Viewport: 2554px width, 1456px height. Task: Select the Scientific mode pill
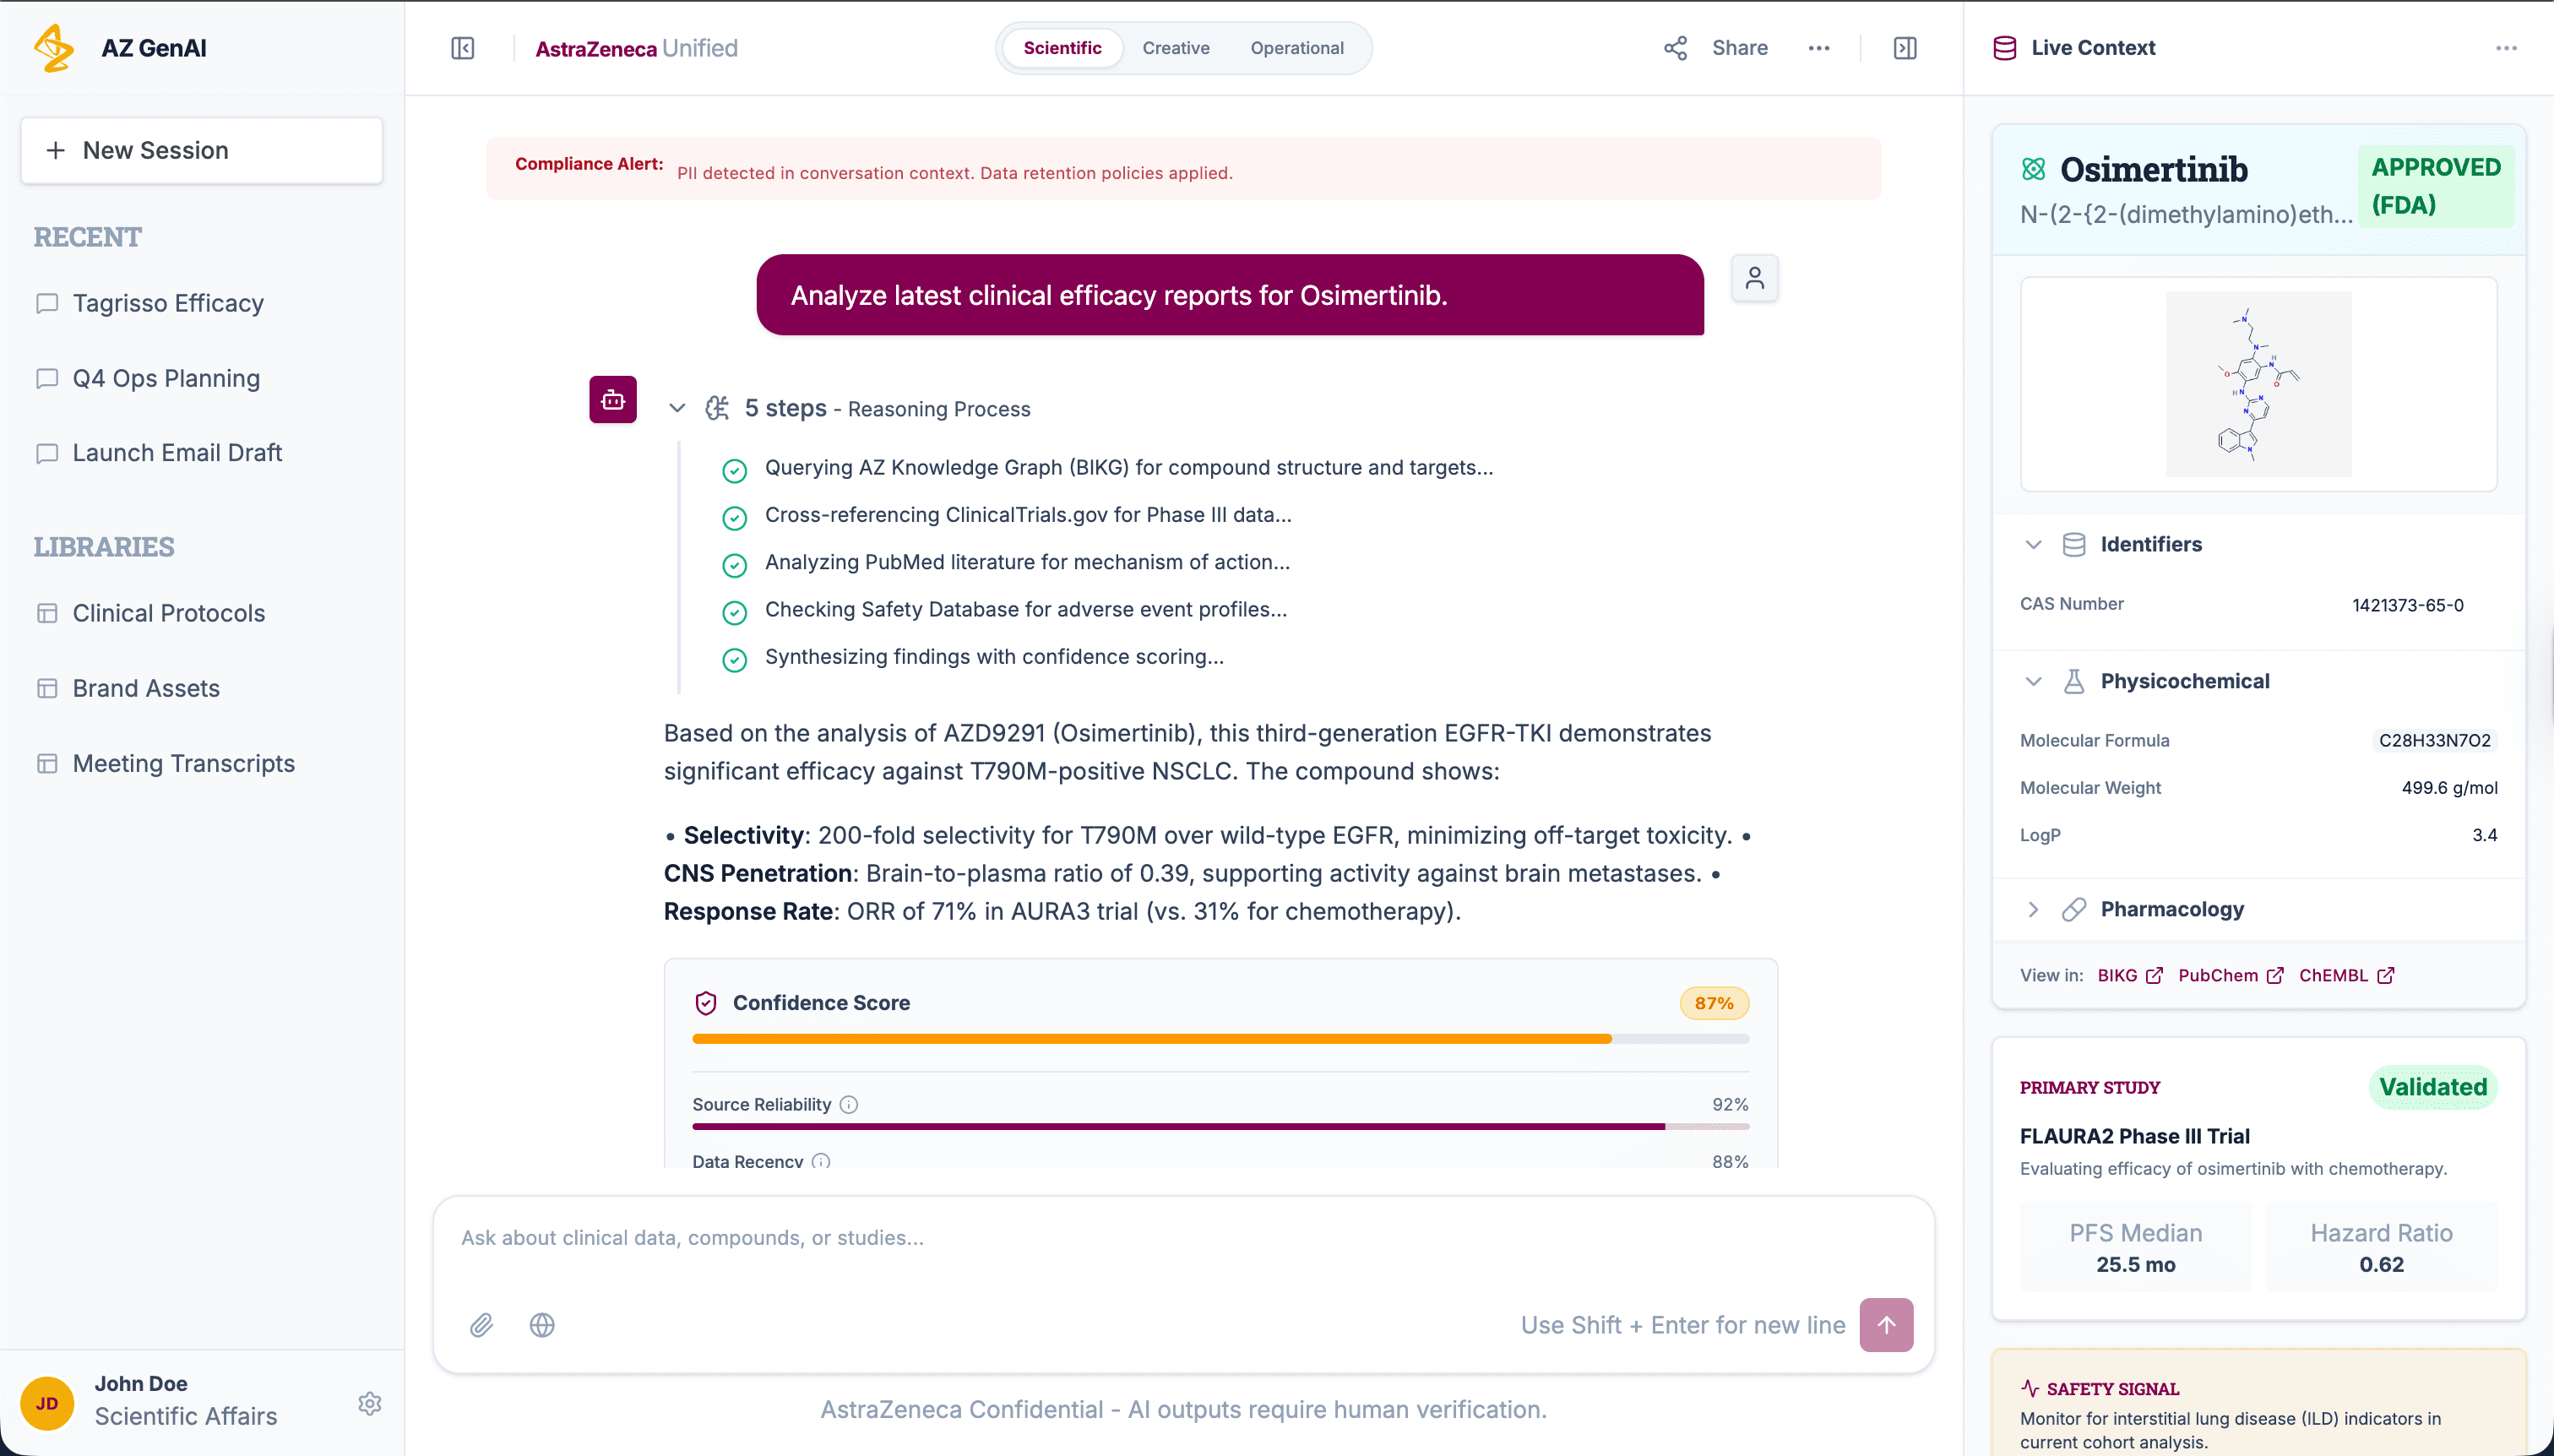pyautogui.click(x=1062, y=48)
